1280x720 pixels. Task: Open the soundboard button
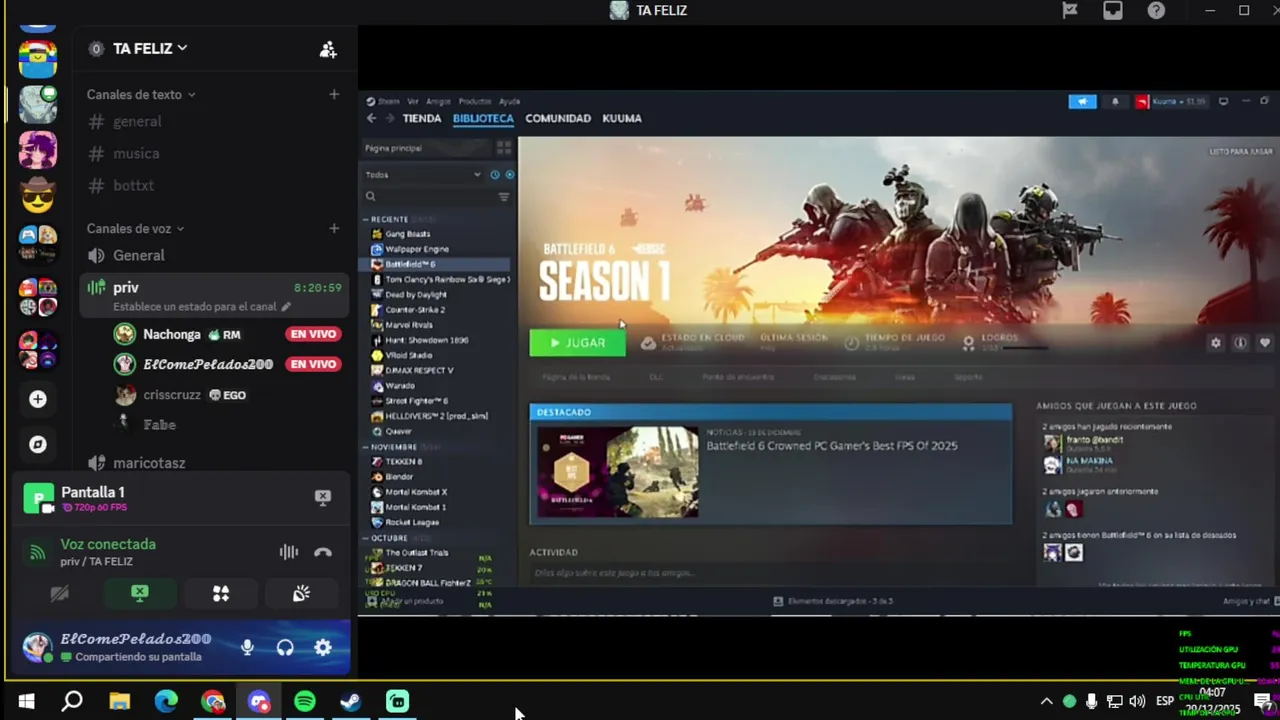coord(301,593)
